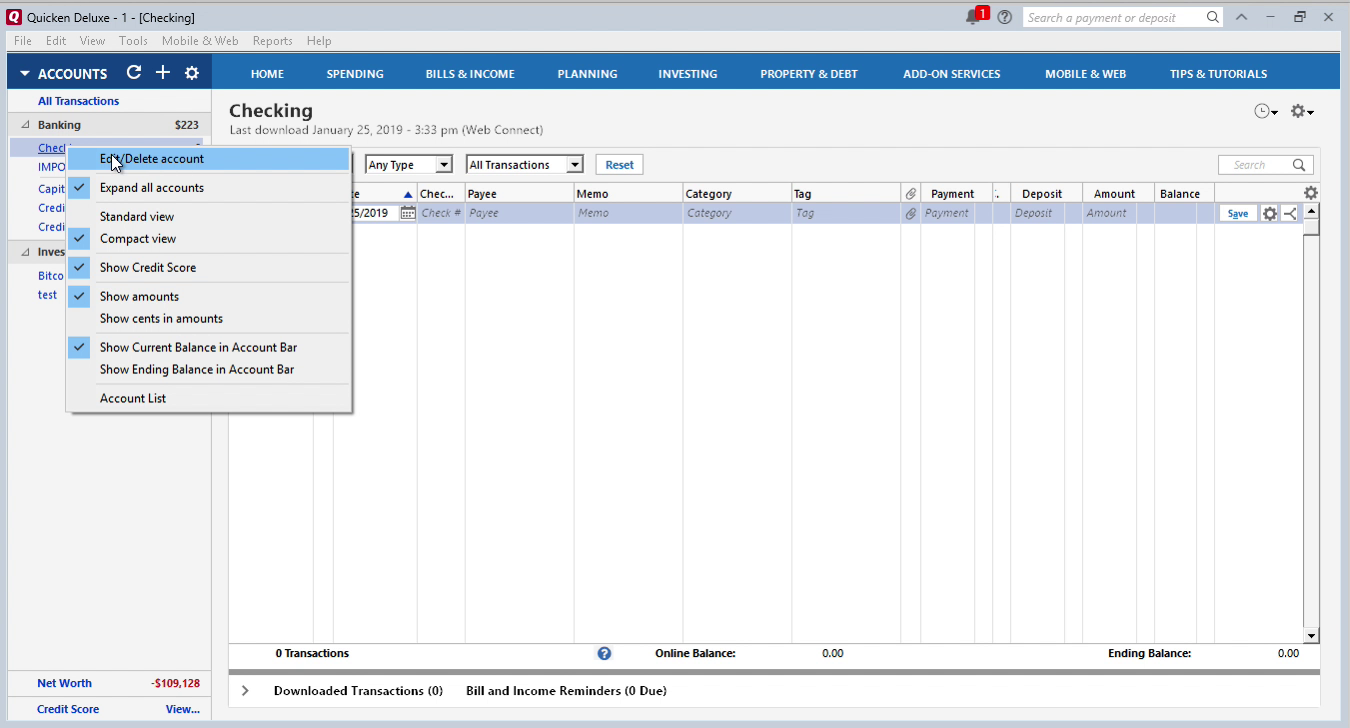The height and width of the screenshot is (728, 1350).
Task: Switch to the Bills & Income tab
Action: click(470, 74)
